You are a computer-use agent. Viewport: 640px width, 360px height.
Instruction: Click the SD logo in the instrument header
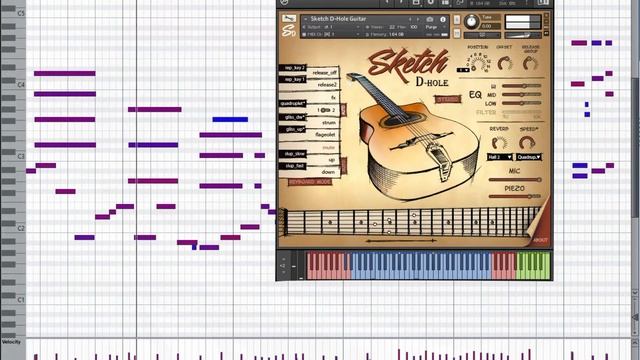(289, 31)
